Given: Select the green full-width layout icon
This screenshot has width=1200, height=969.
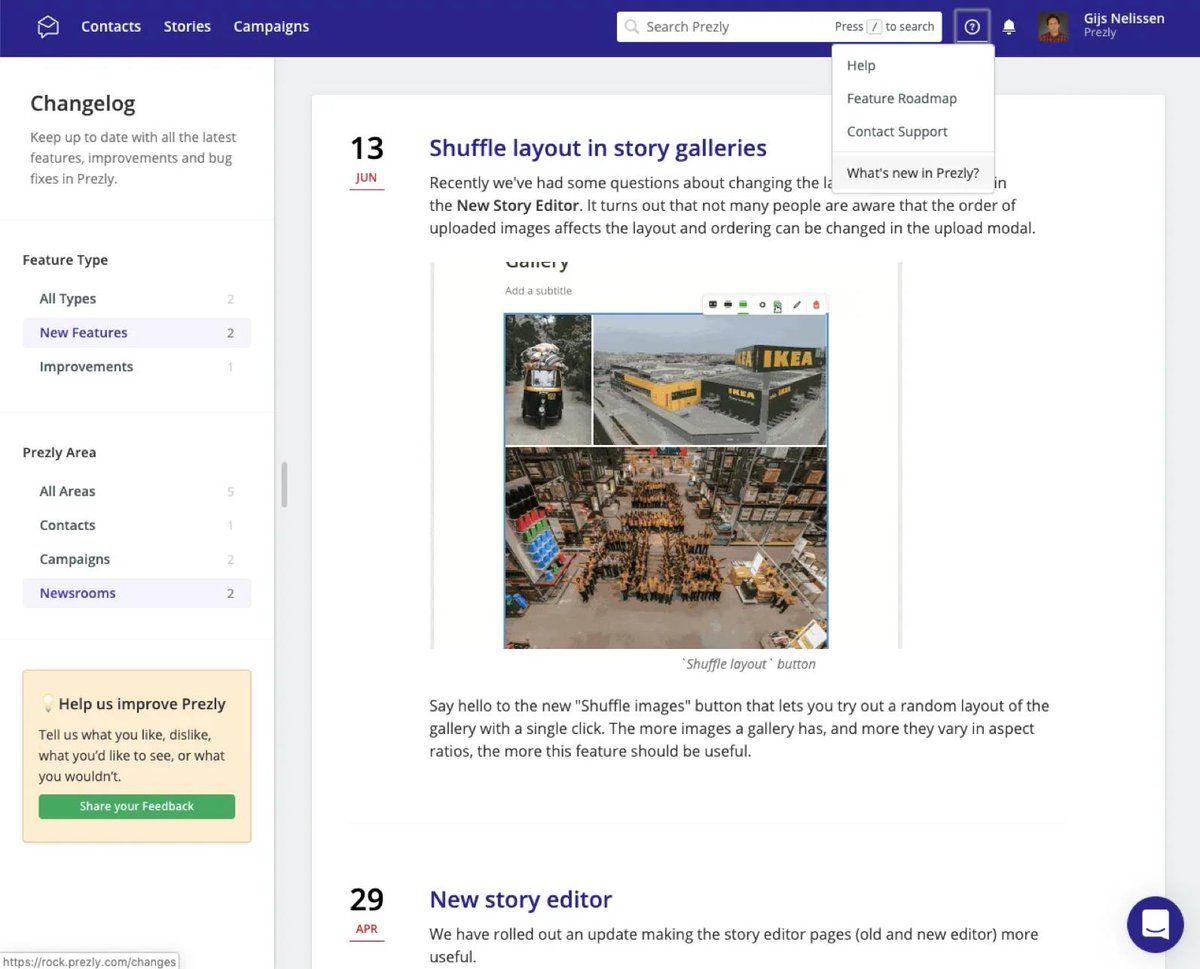Looking at the screenshot, I should pos(743,304).
